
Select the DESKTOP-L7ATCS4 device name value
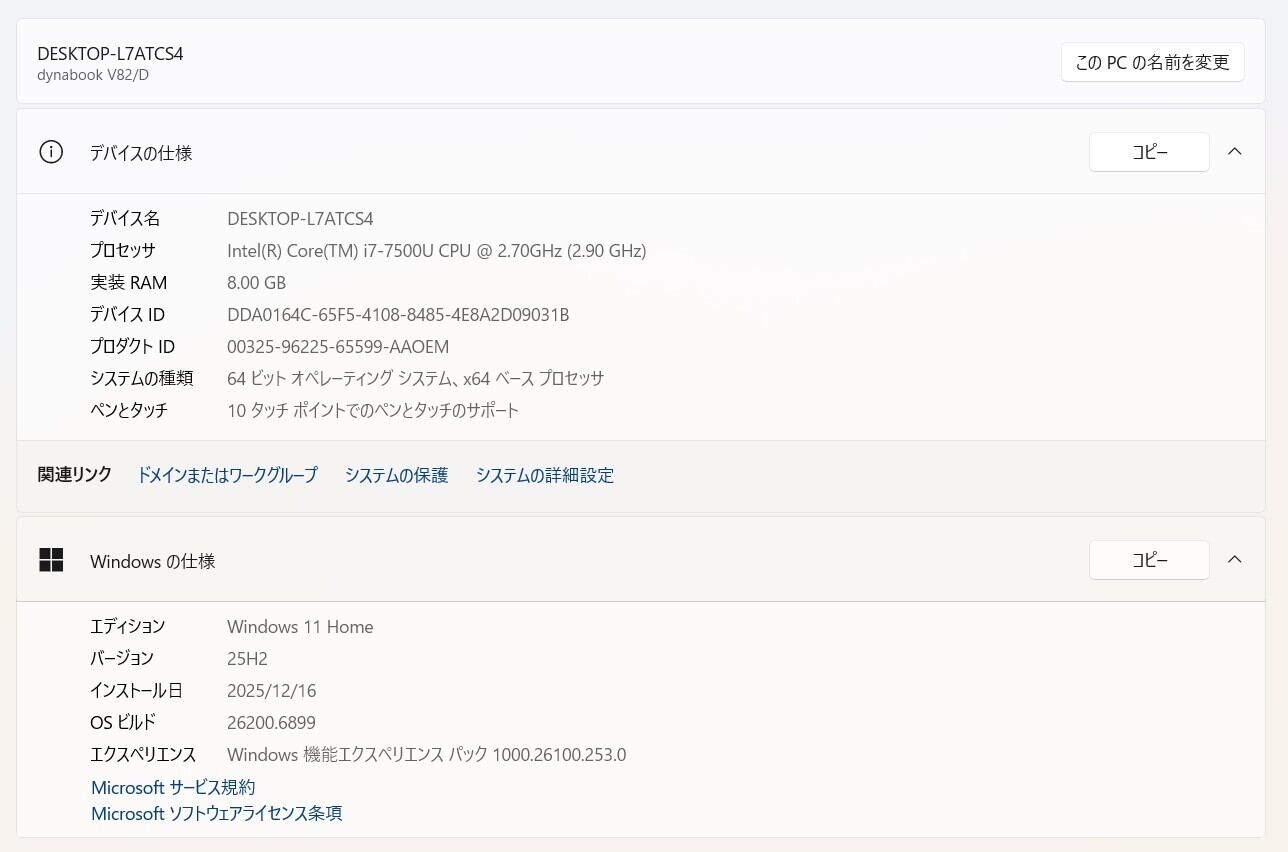pyautogui.click(x=300, y=218)
